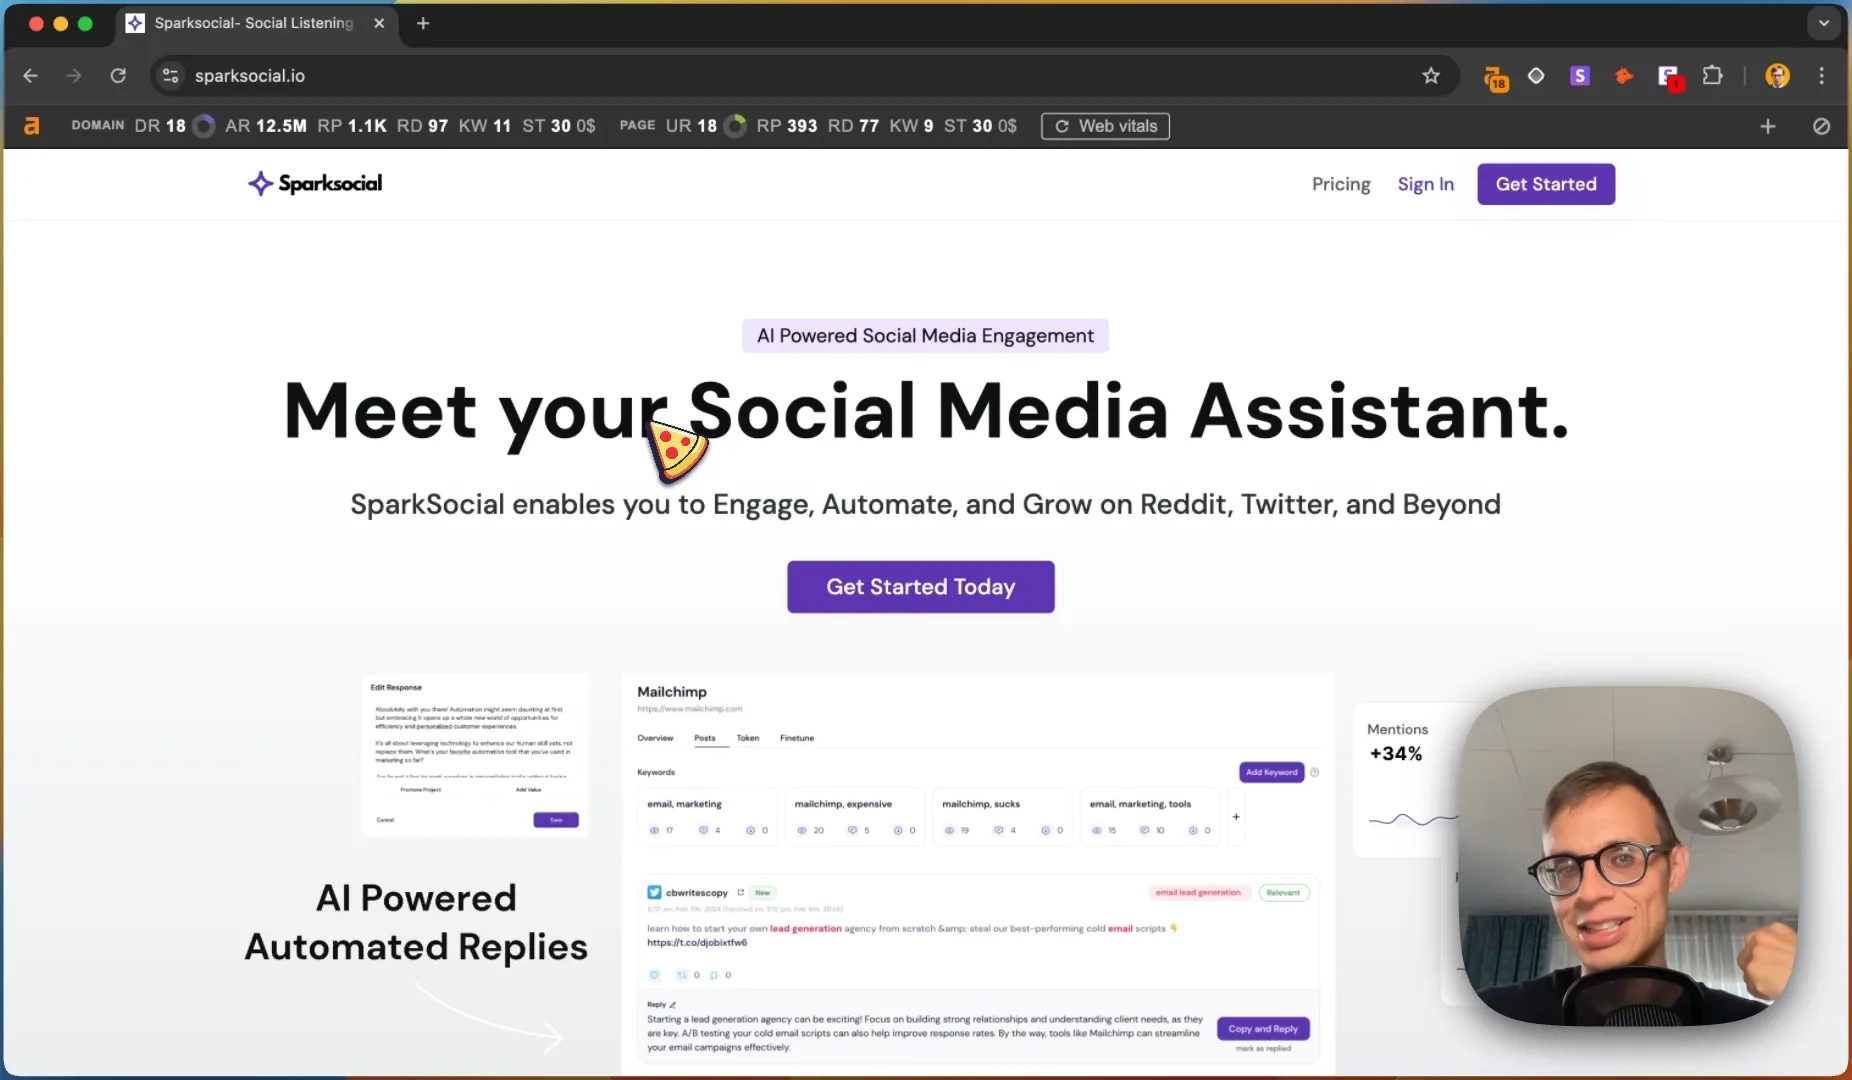This screenshot has height=1080, width=1852.
Task: Click the Get Started header button
Action: [x=1546, y=184]
